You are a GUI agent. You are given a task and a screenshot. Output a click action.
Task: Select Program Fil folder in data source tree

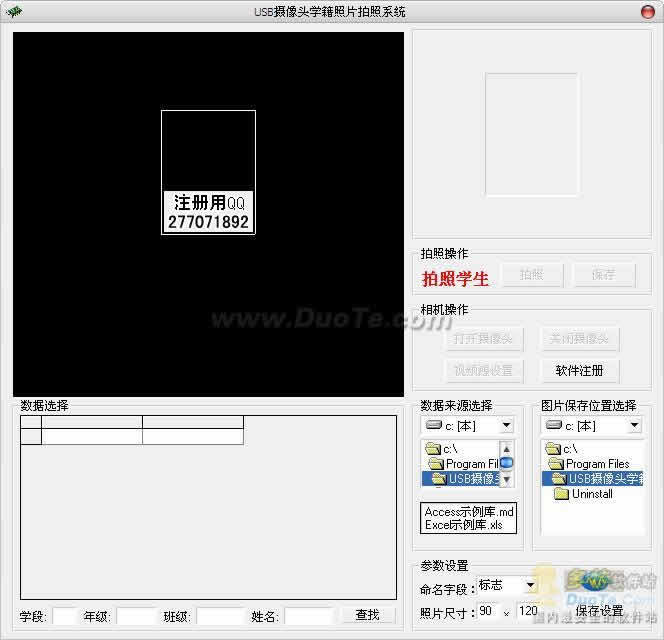pyautogui.click(x=464, y=464)
